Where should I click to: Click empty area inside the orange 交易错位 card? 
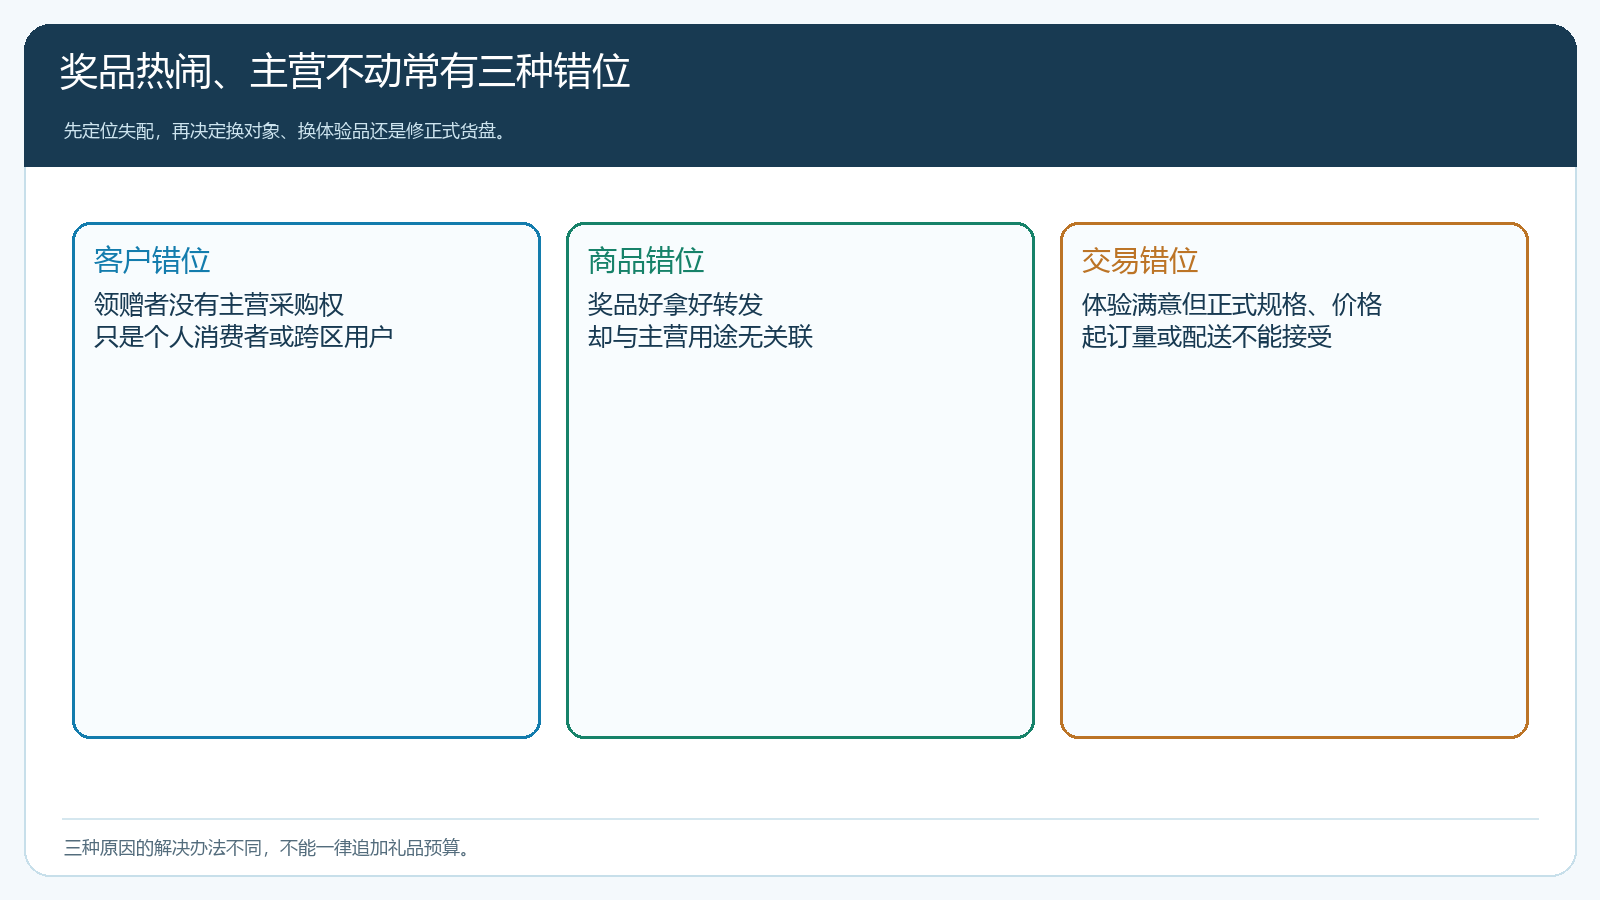tap(1294, 540)
